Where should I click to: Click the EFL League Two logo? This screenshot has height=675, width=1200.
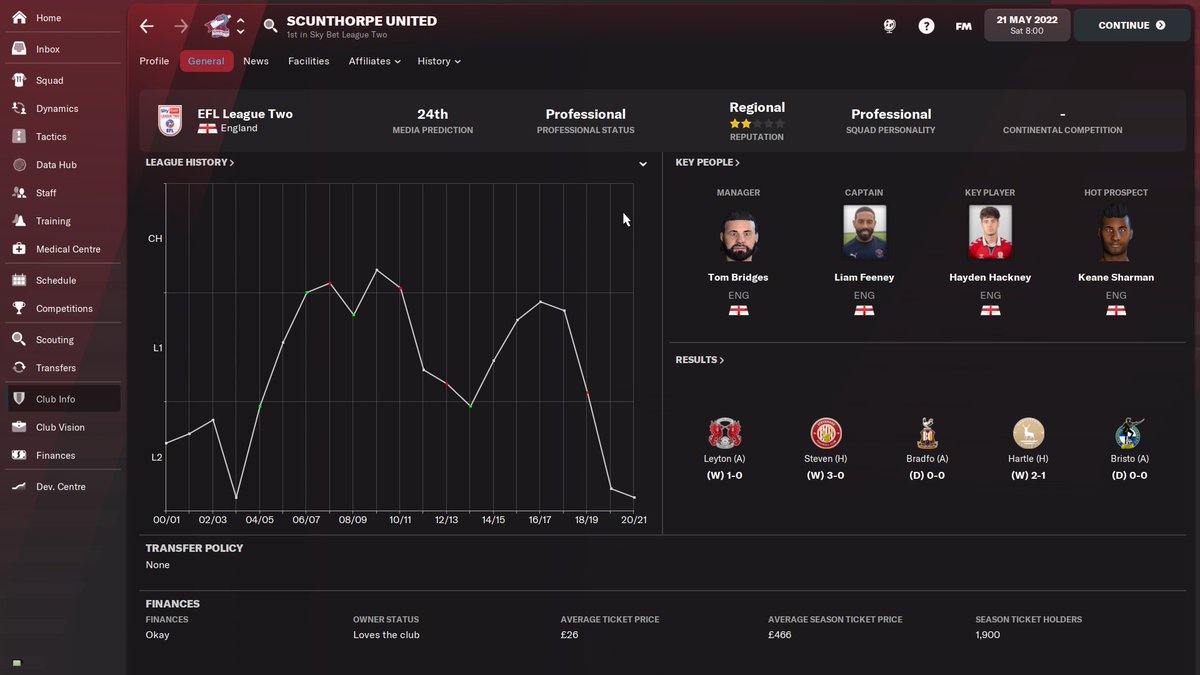coord(171,120)
